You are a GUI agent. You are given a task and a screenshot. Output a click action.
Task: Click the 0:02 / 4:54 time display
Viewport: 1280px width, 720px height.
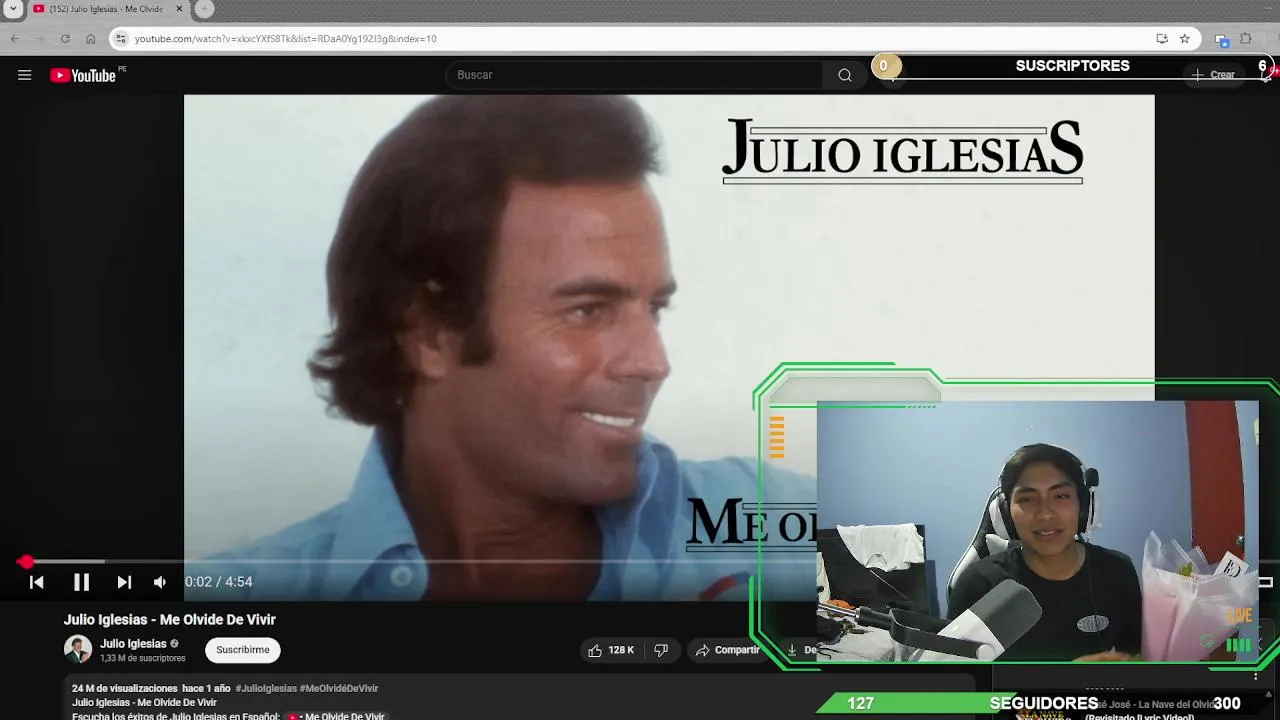coord(218,582)
